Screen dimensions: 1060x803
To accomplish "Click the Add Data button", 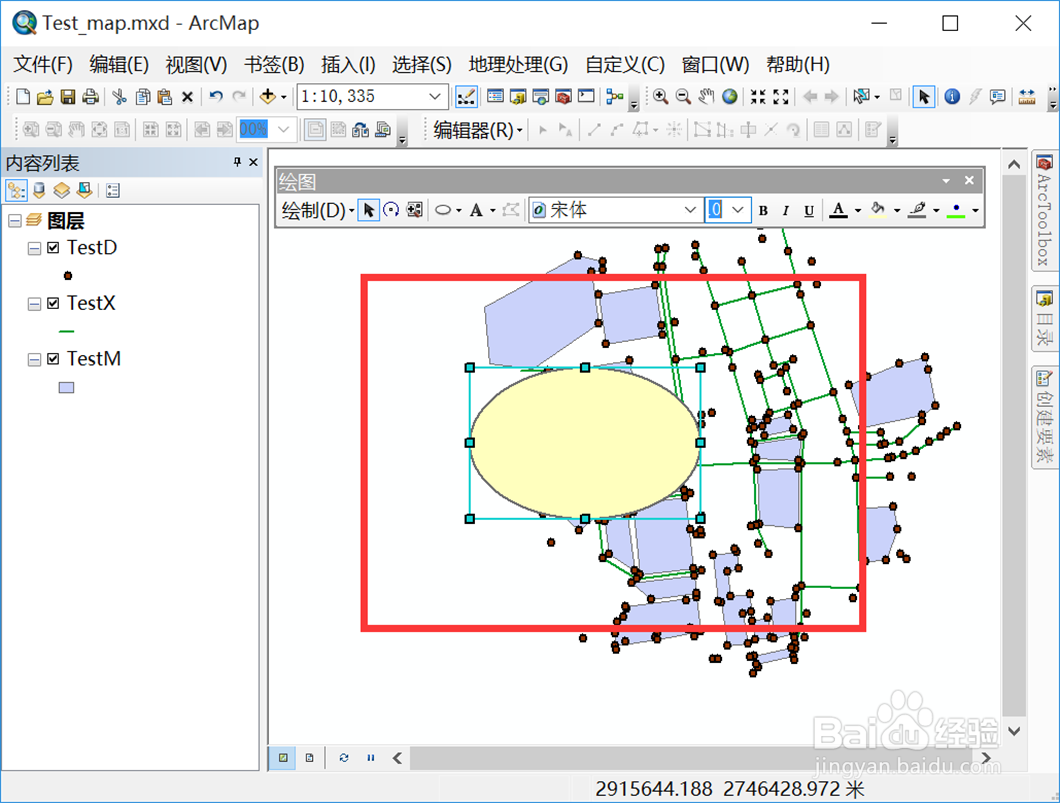I will click(x=268, y=97).
